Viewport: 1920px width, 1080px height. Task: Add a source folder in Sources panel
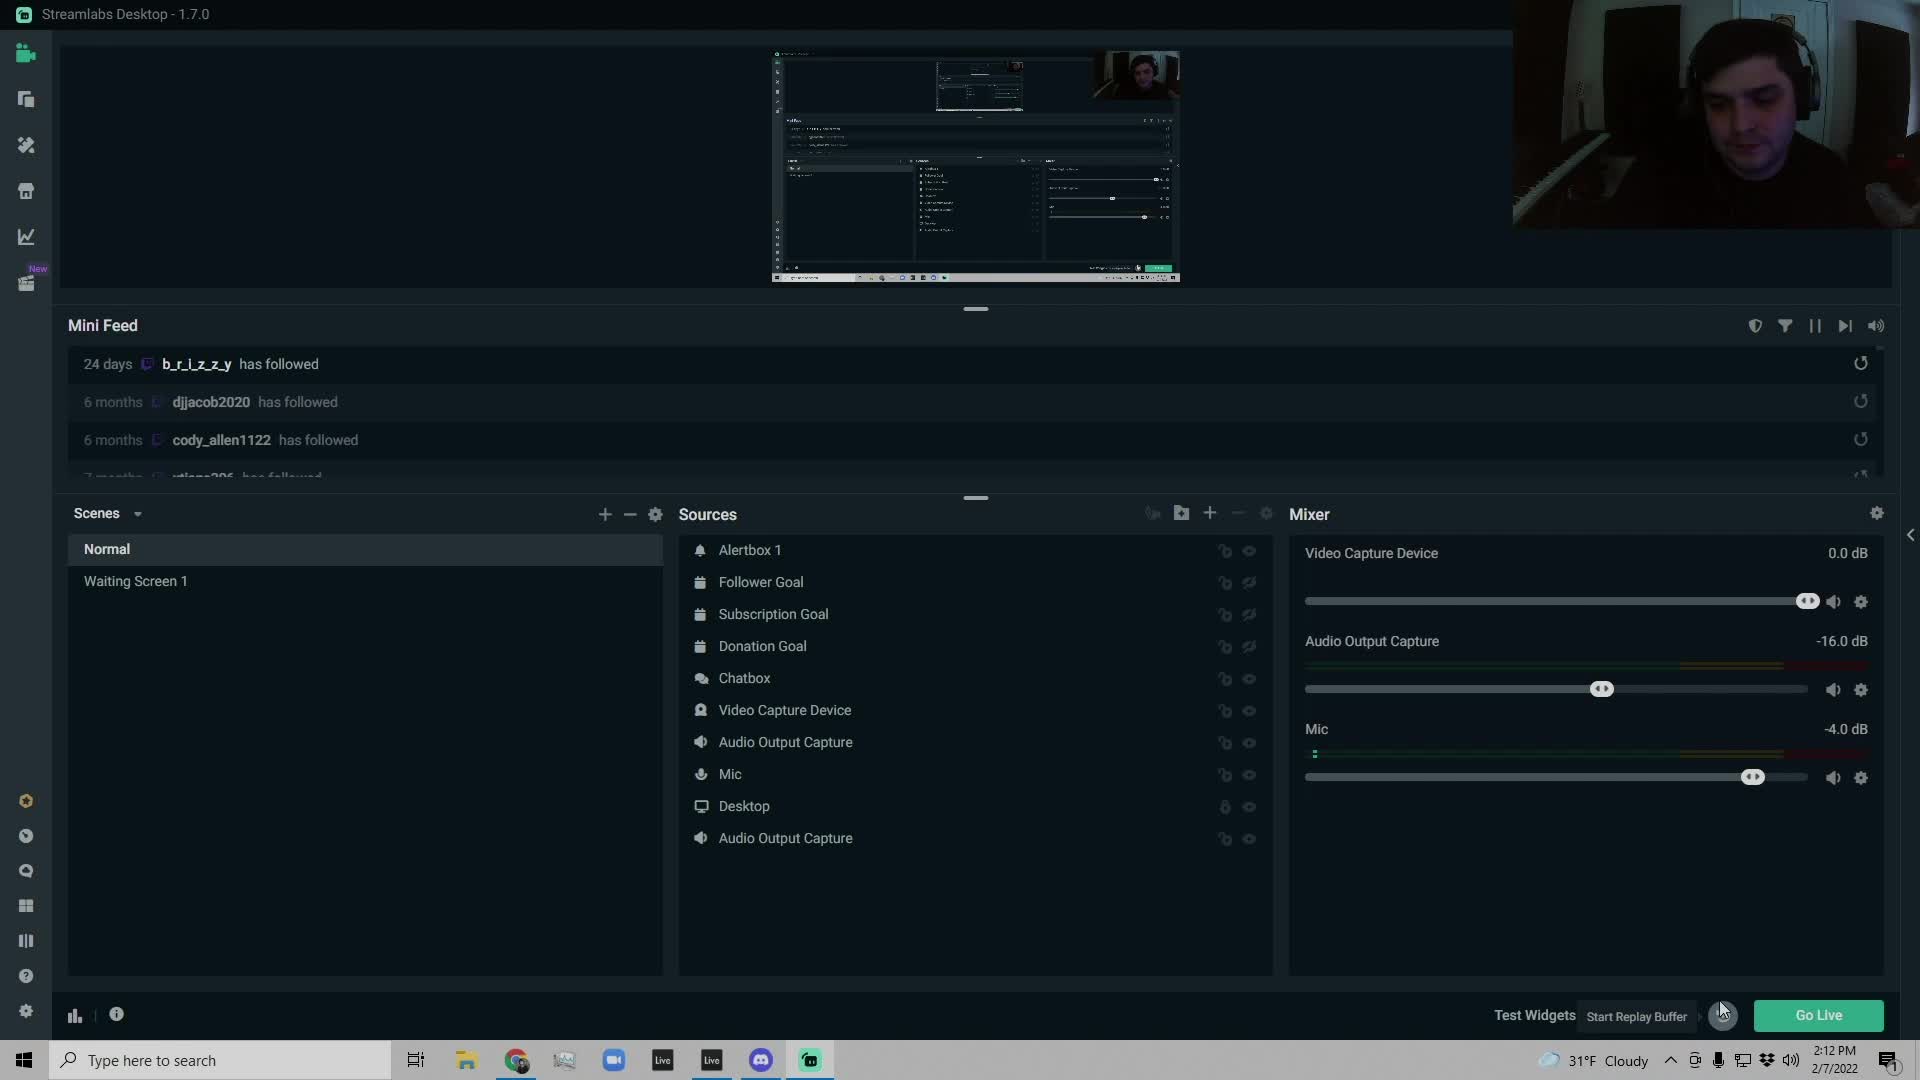click(x=1181, y=513)
